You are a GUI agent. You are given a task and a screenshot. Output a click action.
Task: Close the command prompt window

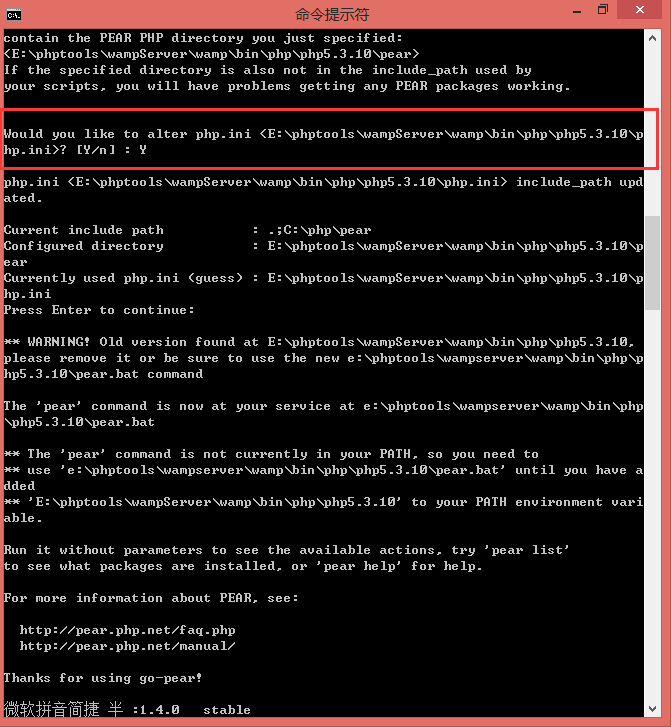point(639,10)
